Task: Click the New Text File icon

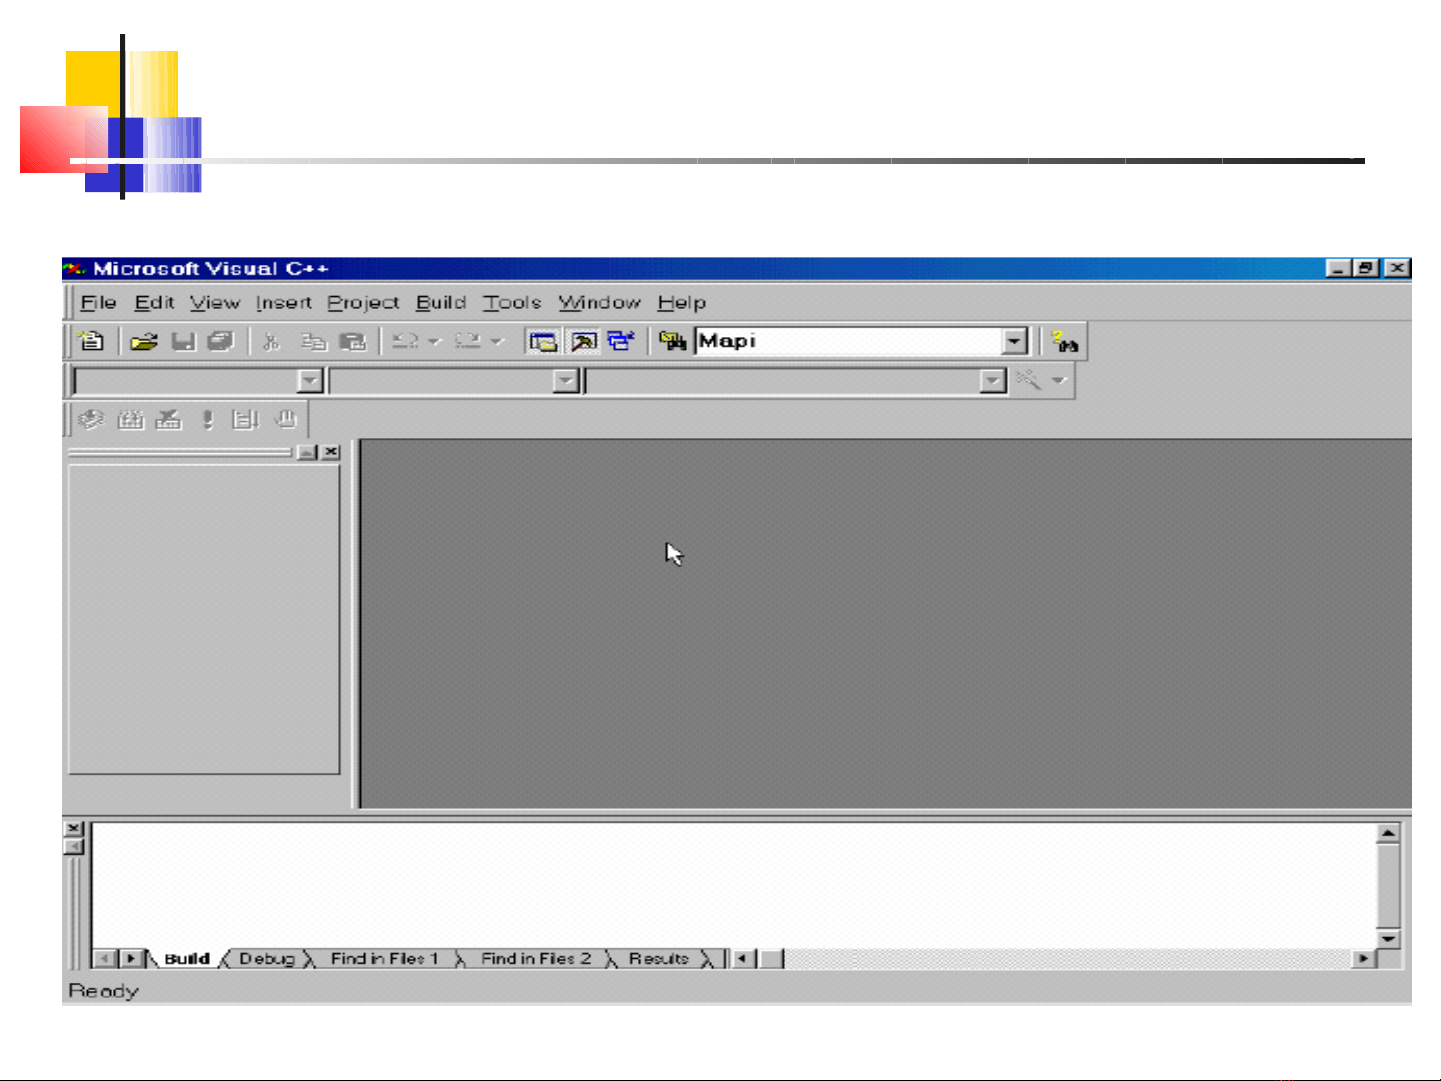Action: (91, 341)
